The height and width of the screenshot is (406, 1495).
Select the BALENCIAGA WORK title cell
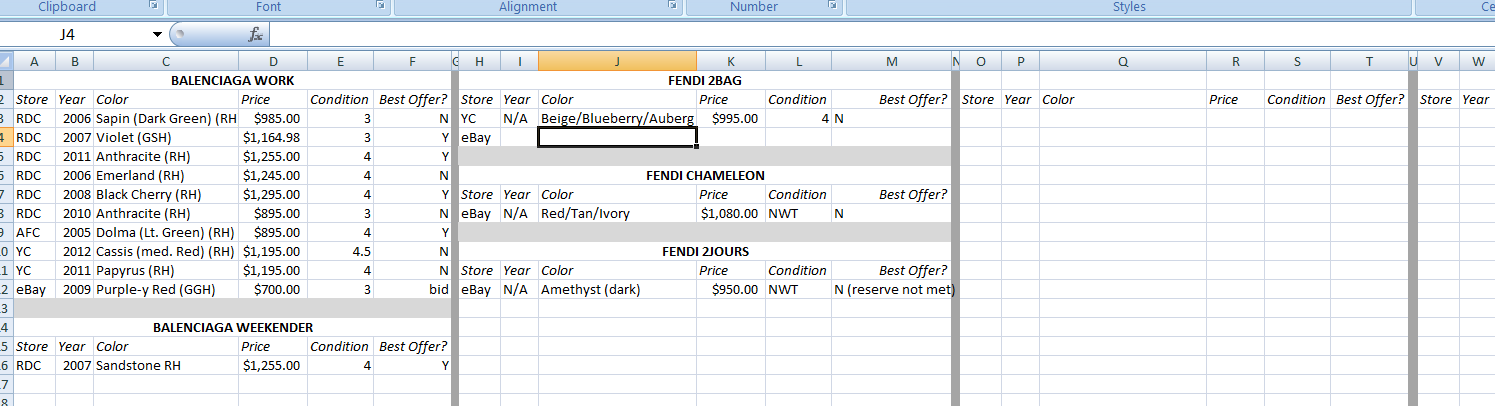[233, 80]
